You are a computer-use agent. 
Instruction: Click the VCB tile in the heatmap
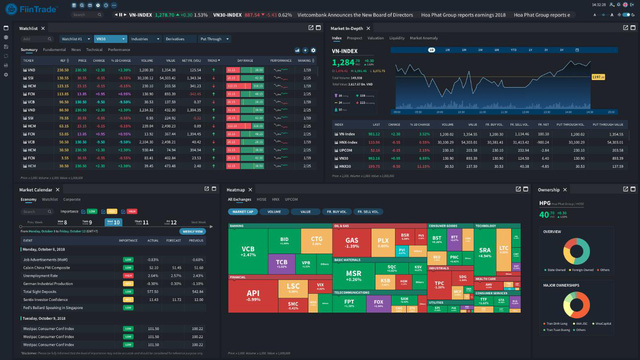(248, 251)
